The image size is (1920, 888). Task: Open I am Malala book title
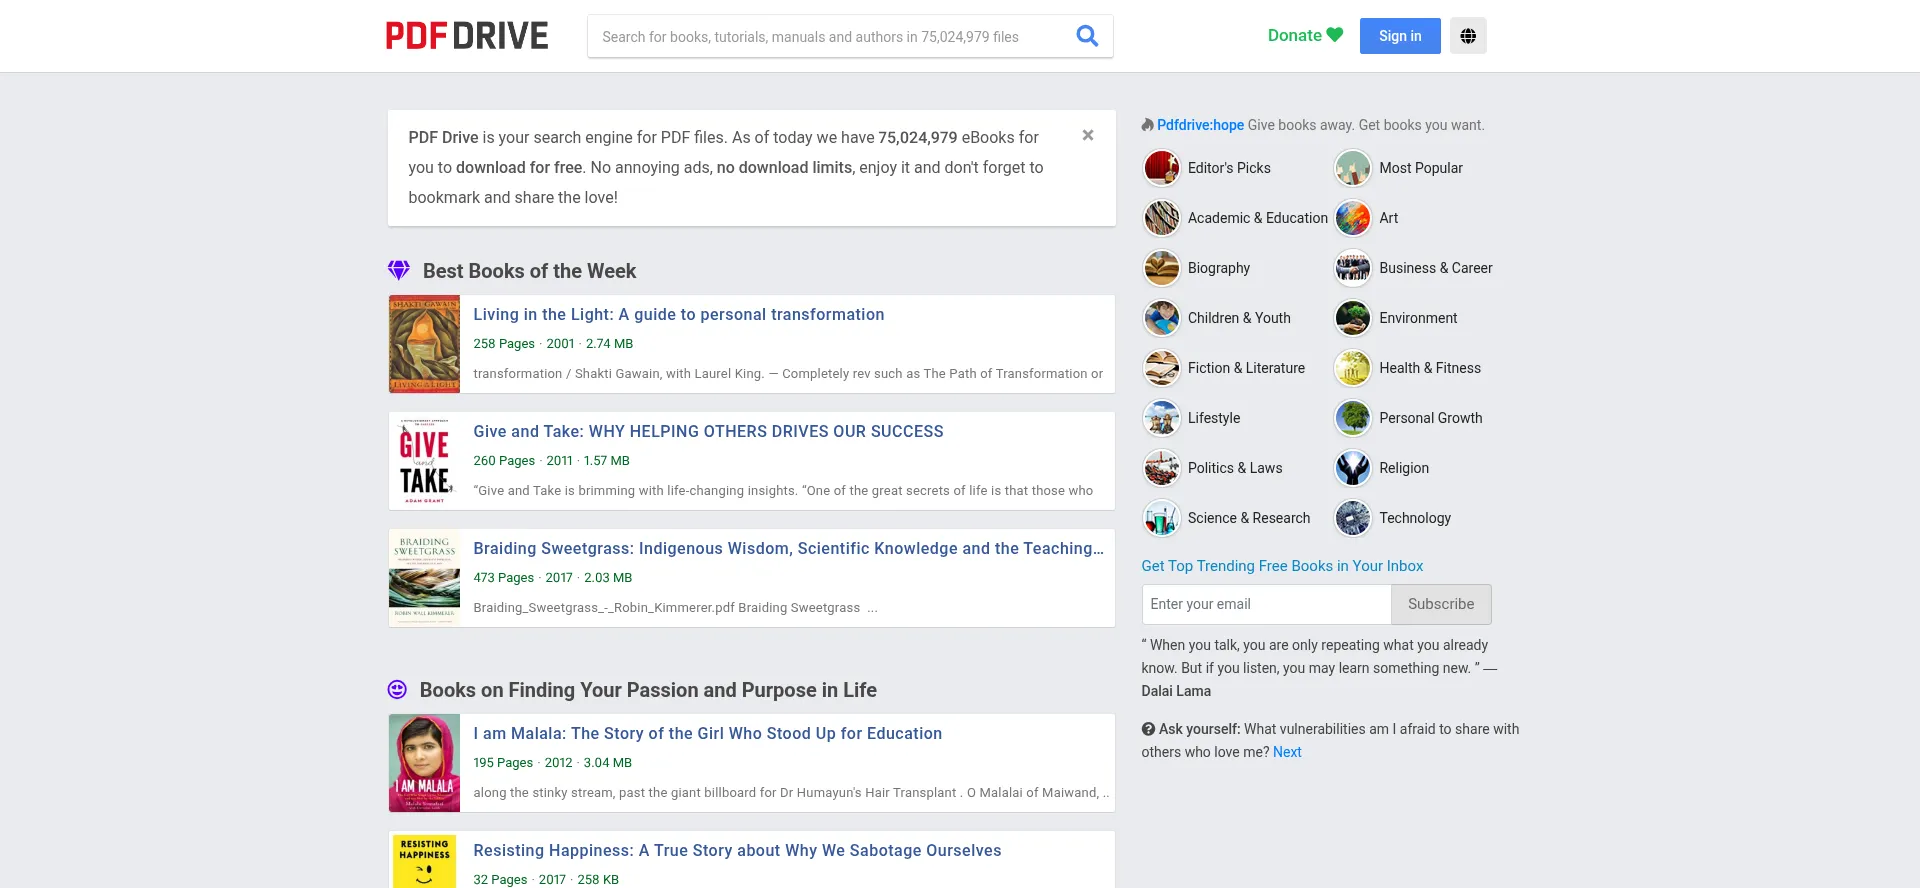tap(708, 733)
